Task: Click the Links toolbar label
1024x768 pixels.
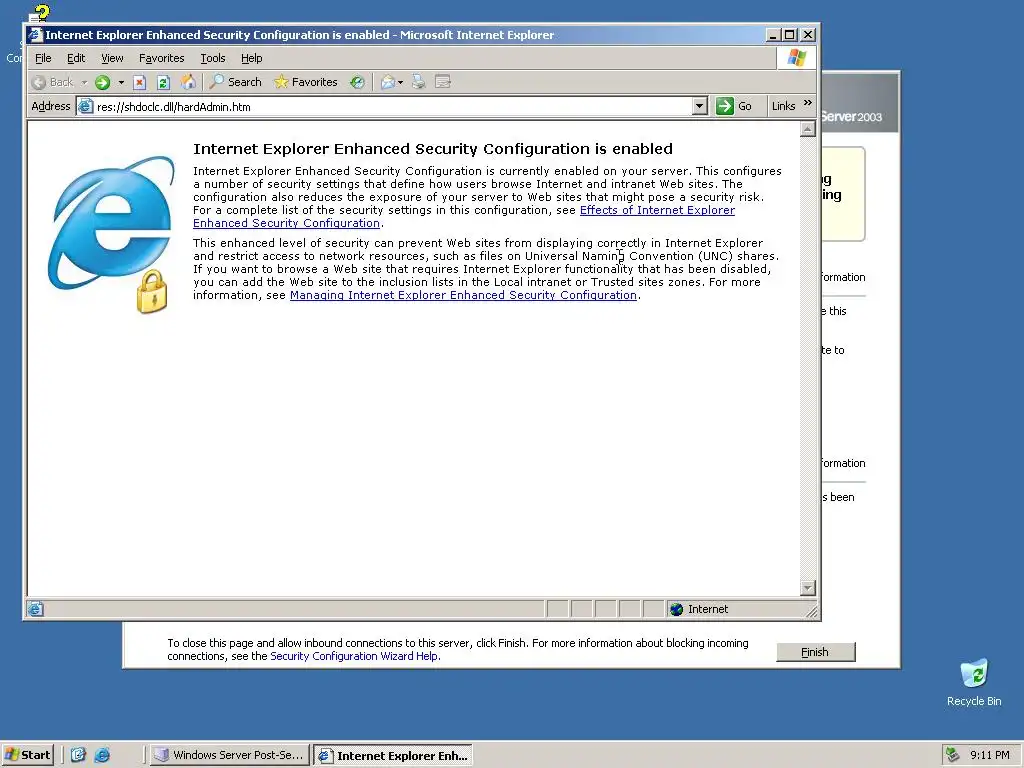Action: (783, 106)
